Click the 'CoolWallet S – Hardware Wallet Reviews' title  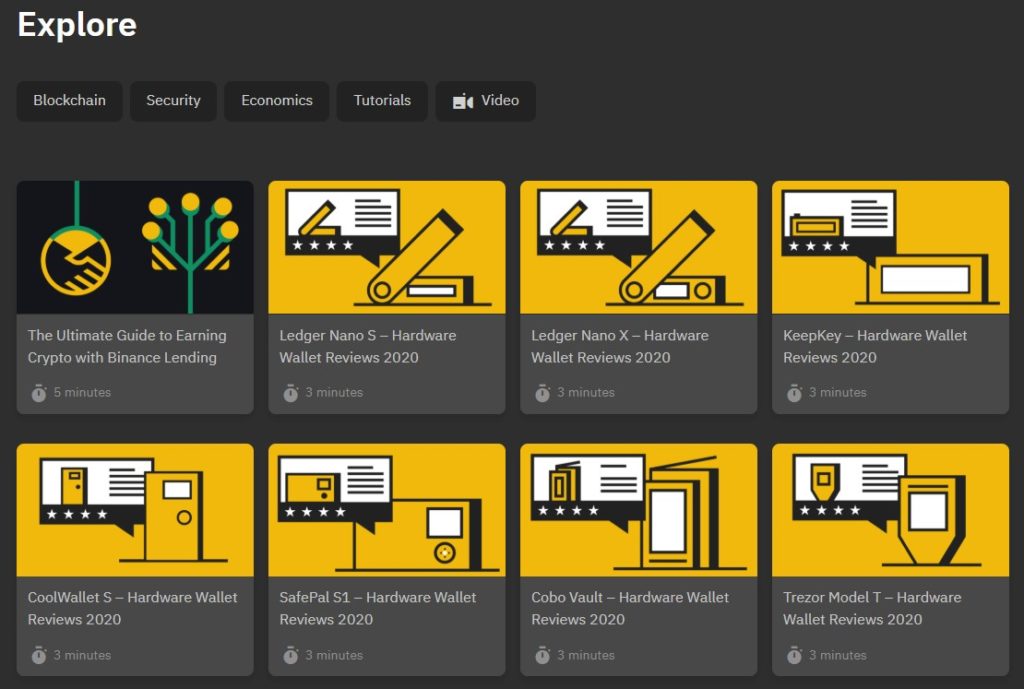coord(133,608)
